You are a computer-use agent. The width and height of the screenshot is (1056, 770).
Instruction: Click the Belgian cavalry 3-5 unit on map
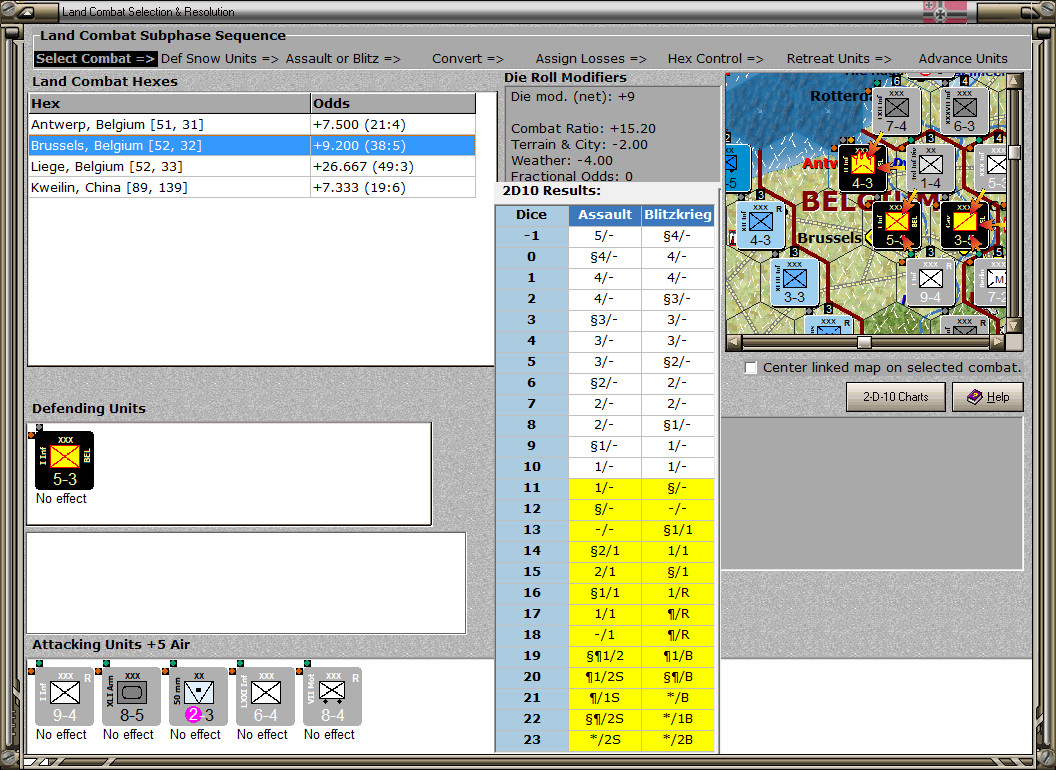(x=964, y=226)
